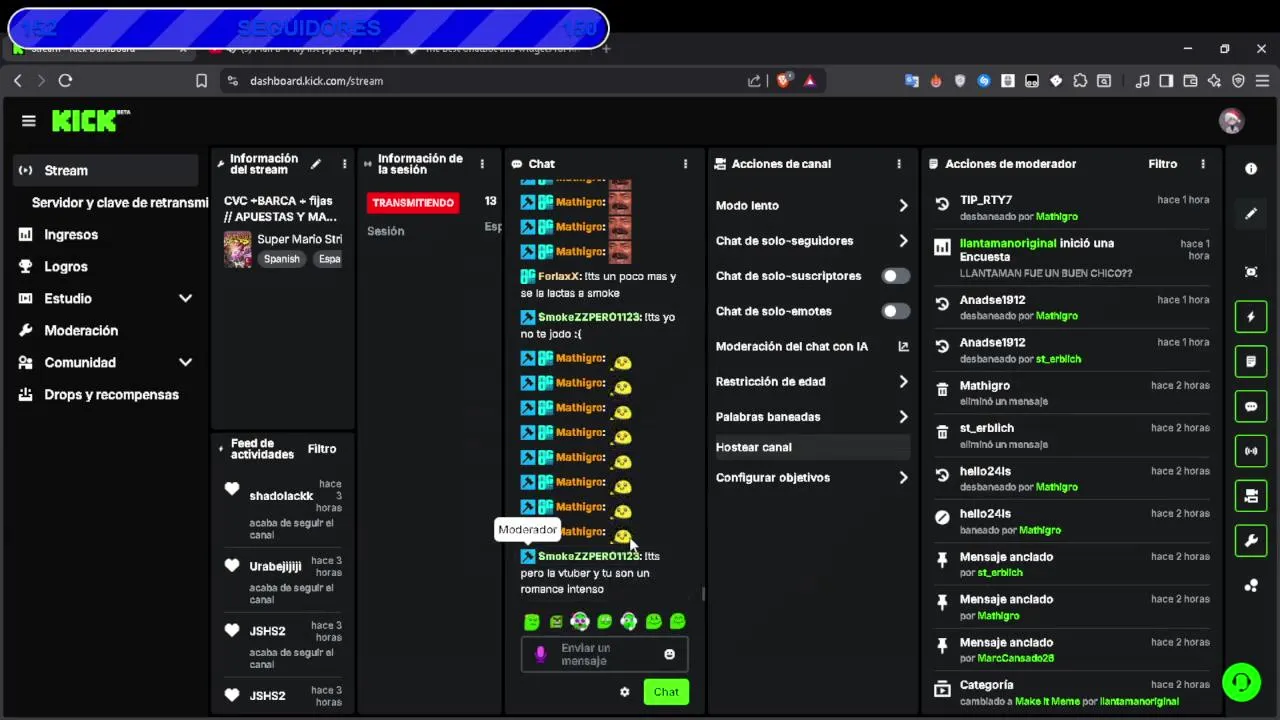The height and width of the screenshot is (720, 1280).
Task: Open the Logros sidebar item
Action: [x=105, y=266]
